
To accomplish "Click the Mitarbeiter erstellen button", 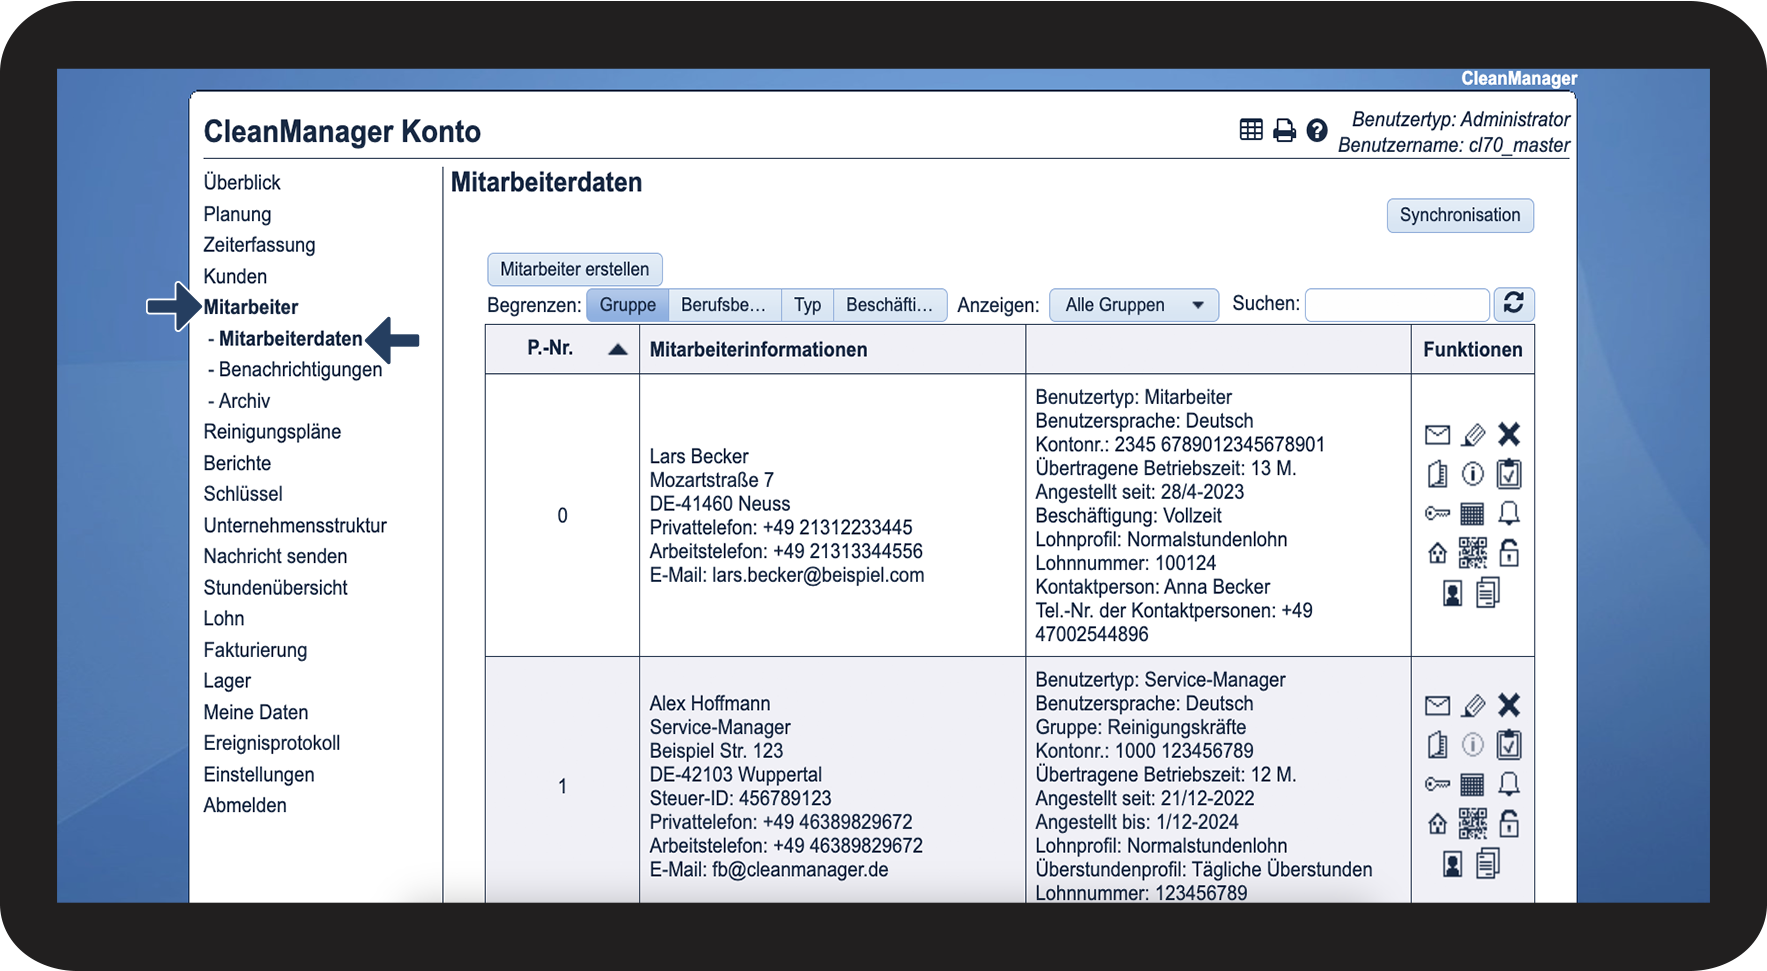I will coord(574,269).
